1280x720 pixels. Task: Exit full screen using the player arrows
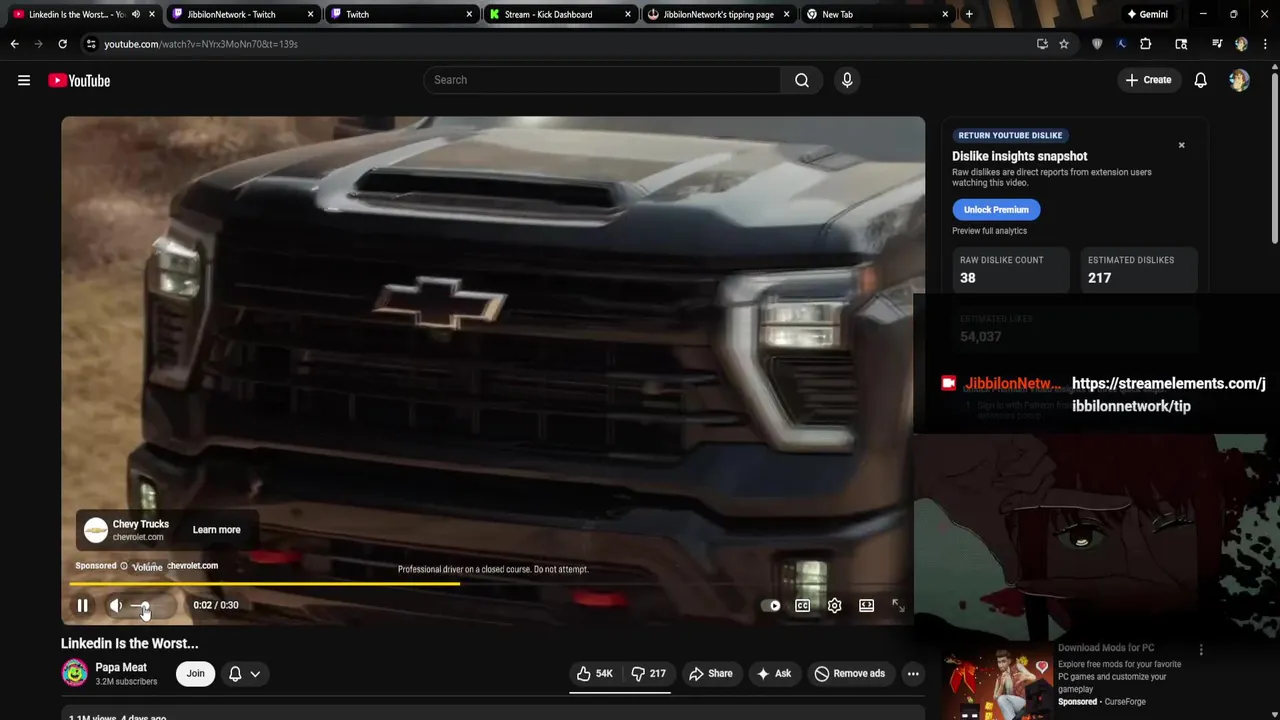tap(898, 605)
